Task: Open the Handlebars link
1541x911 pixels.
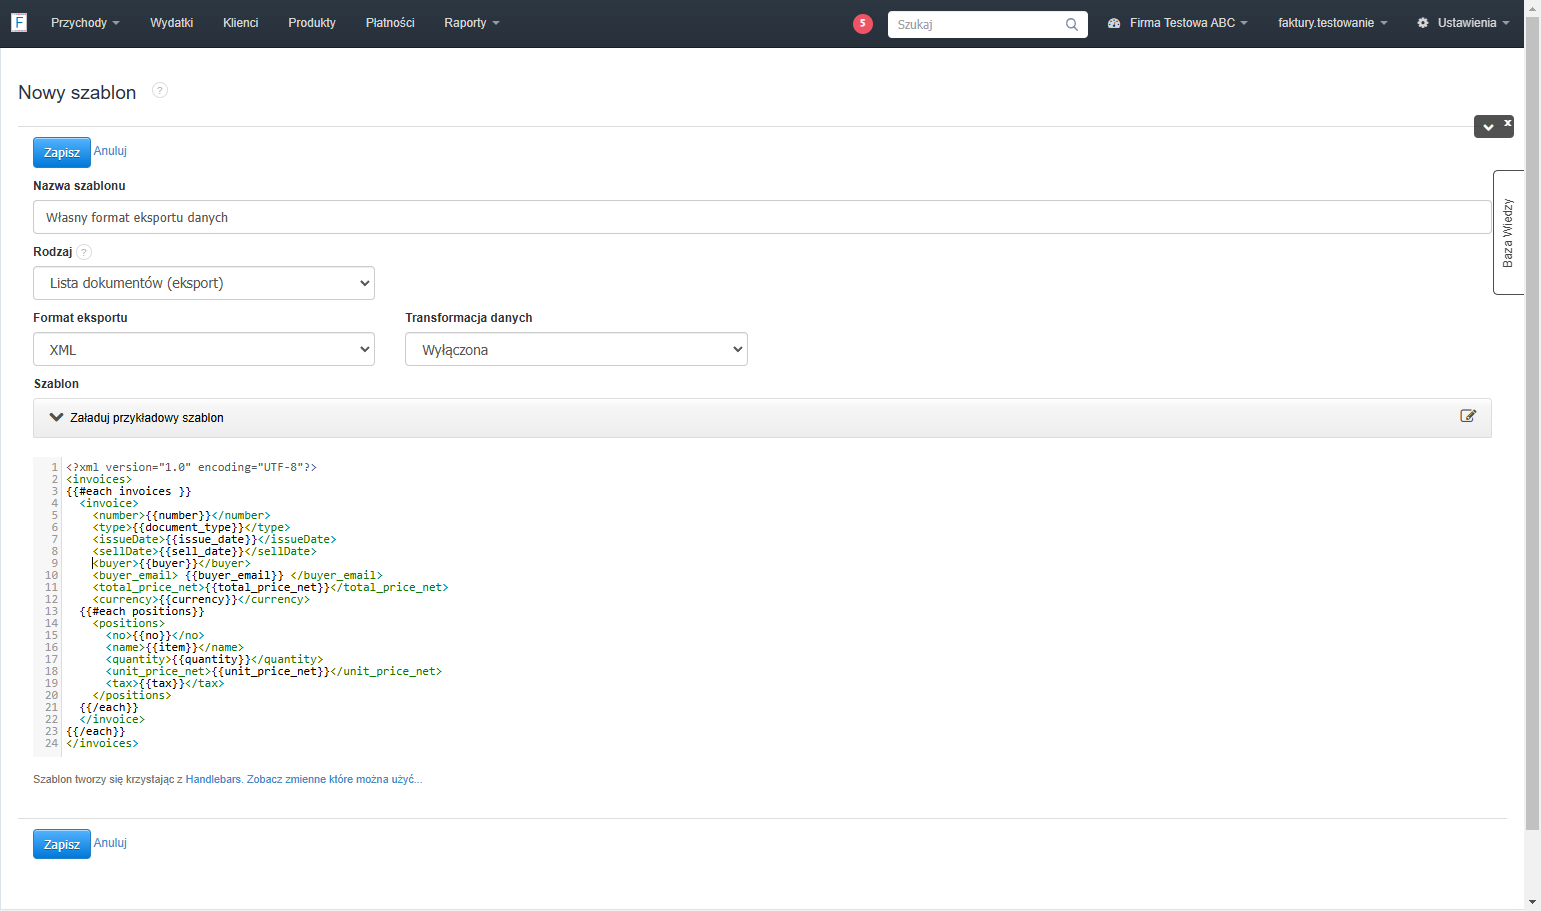Action: tap(213, 779)
